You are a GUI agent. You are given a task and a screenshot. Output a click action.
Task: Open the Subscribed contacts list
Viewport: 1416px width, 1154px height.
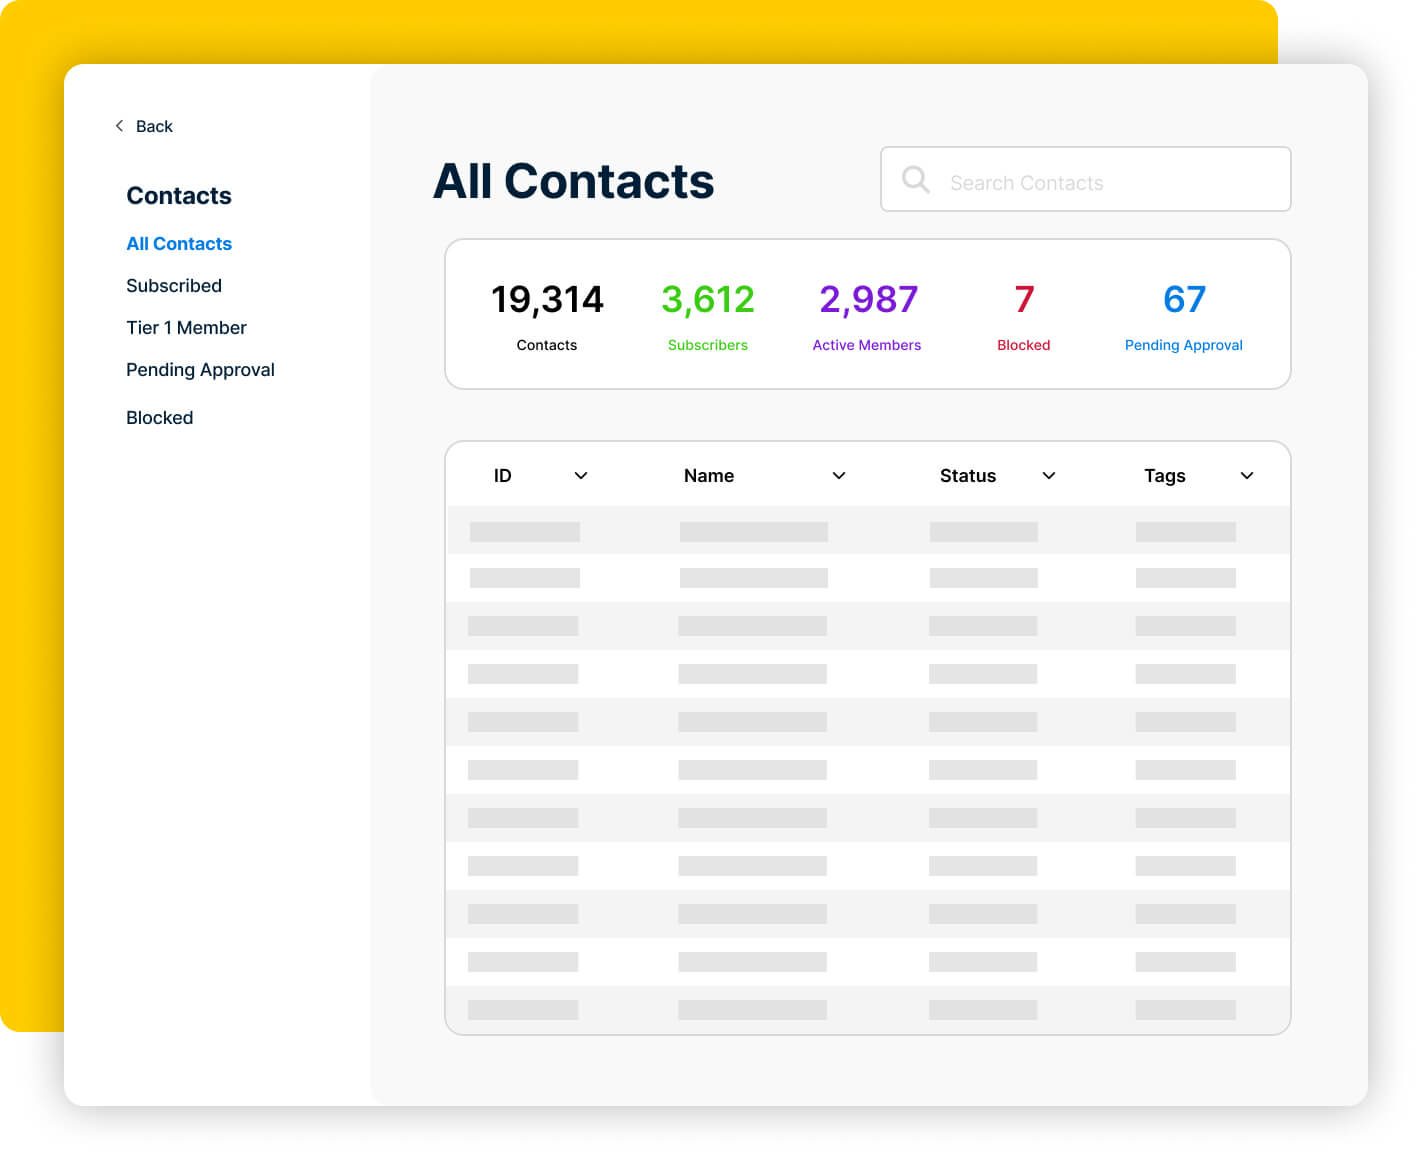pyautogui.click(x=174, y=286)
